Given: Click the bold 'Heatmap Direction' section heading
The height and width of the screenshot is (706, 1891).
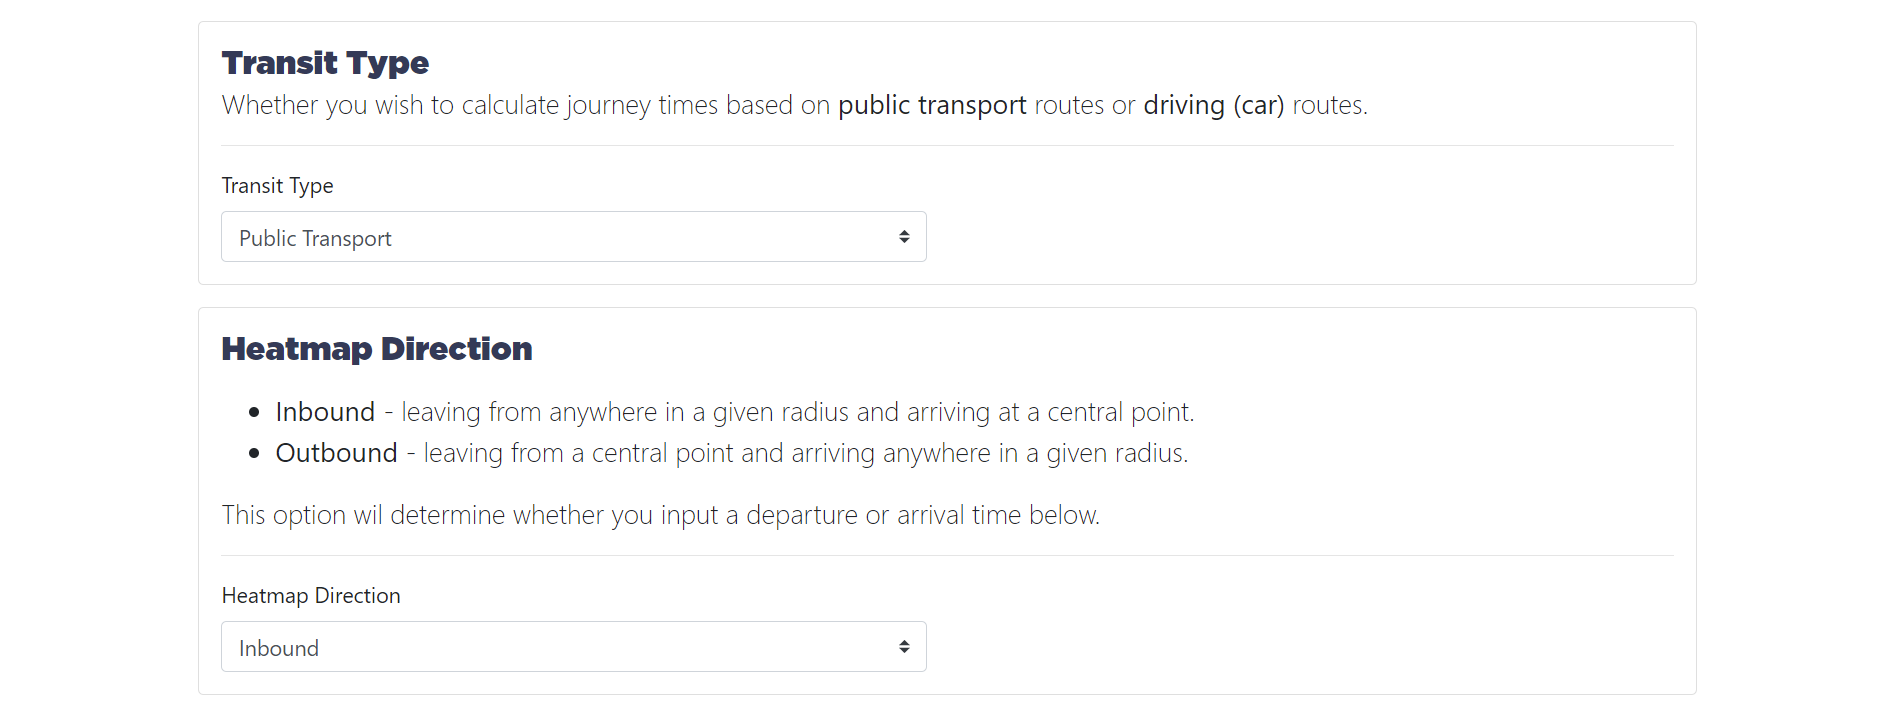Looking at the screenshot, I should 377,349.
